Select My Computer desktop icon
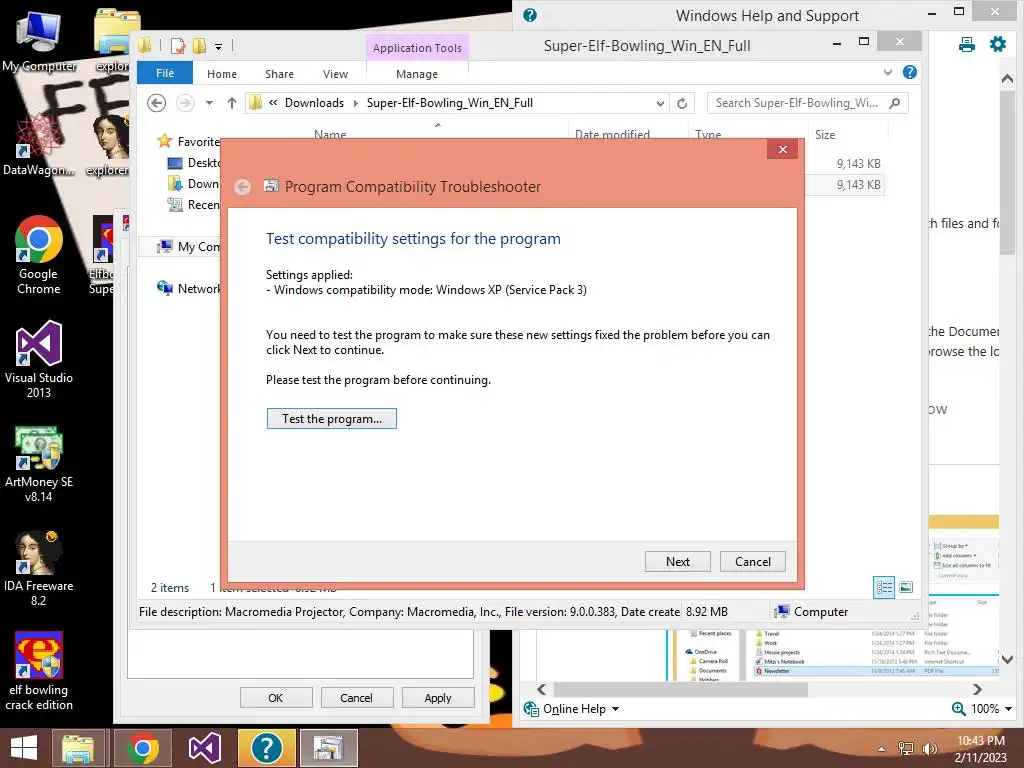The width and height of the screenshot is (1024, 768). 39,40
